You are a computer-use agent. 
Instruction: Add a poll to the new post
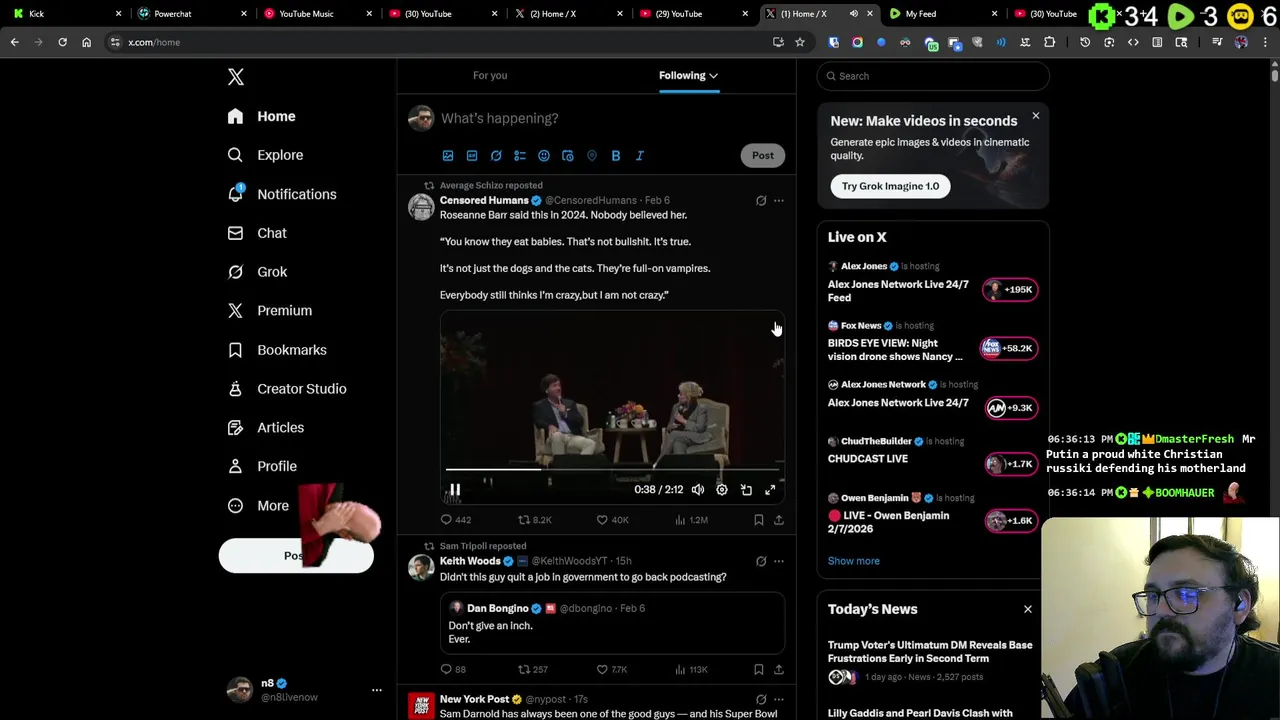pyautogui.click(x=520, y=156)
